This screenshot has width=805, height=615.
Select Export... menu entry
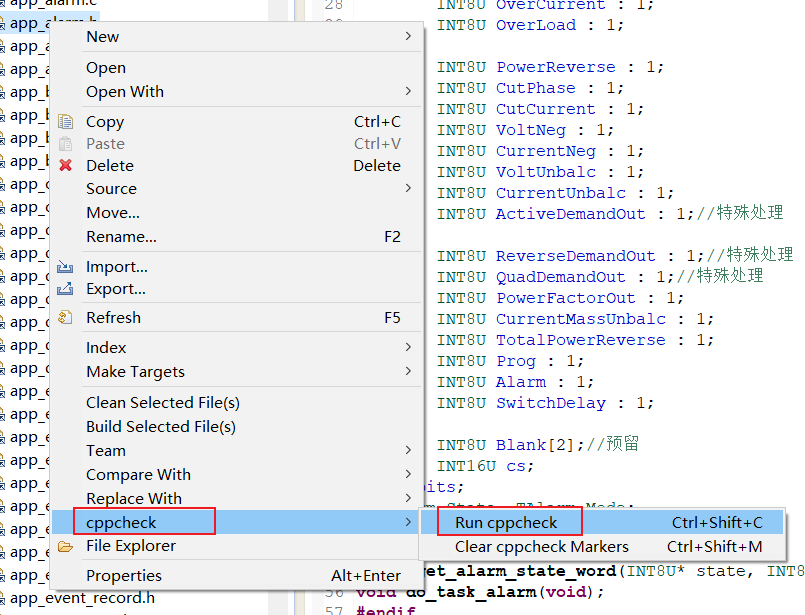(x=237, y=289)
